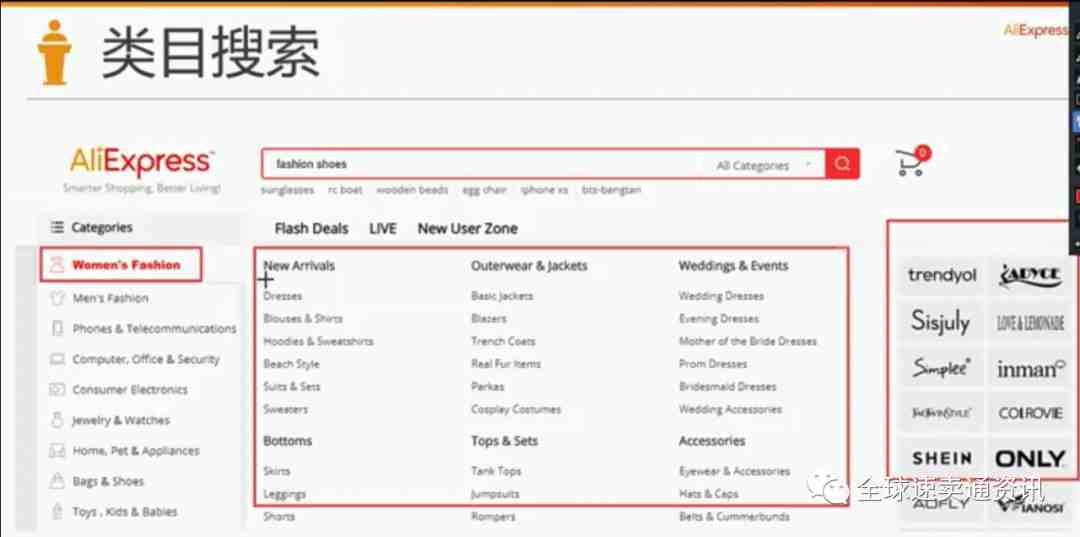Click the wooden beads suggested search

click(x=412, y=190)
